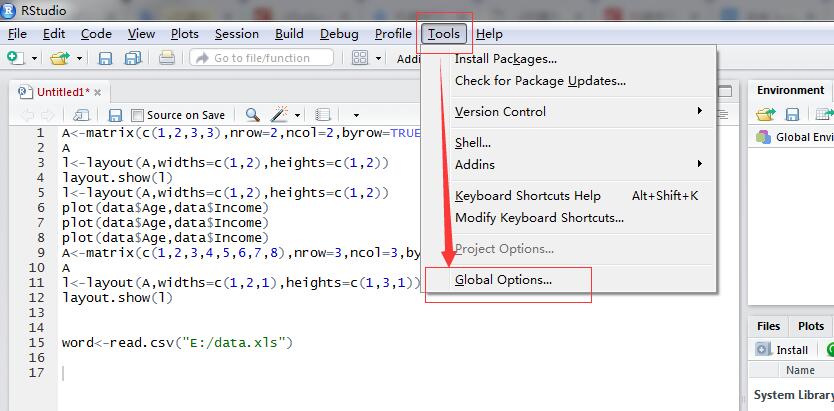Screen dimensions: 834x411
Task: Click the Name column header
Action: point(800,370)
